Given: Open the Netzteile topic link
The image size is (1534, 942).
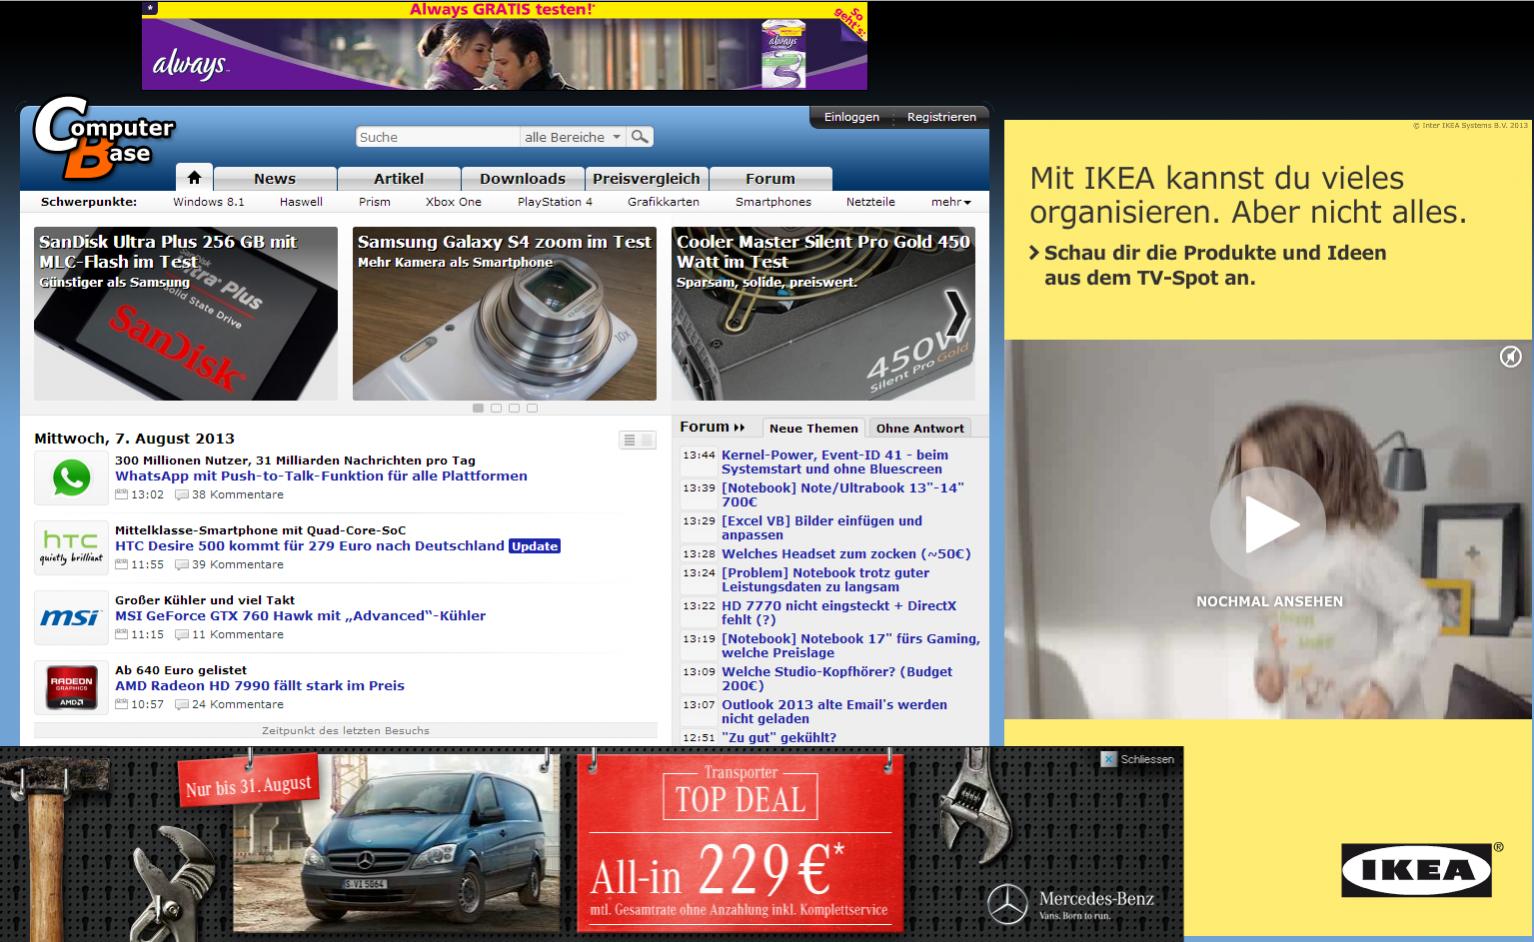Looking at the screenshot, I should (x=870, y=202).
